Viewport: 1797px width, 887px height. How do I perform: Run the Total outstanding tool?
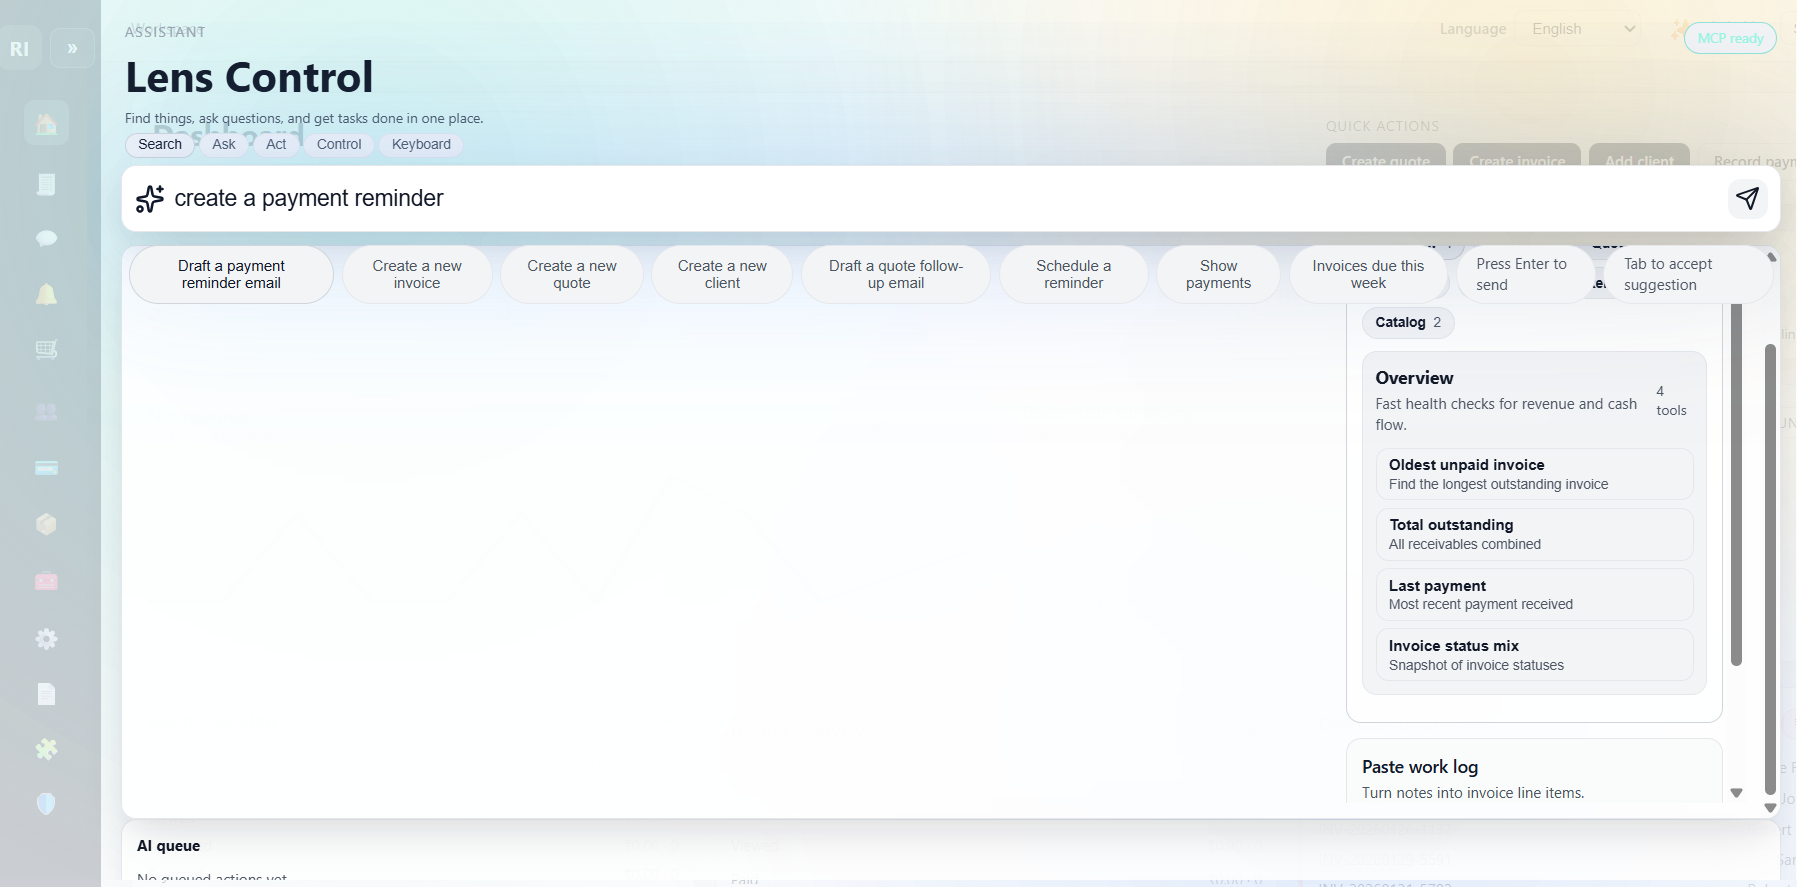point(1534,534)
